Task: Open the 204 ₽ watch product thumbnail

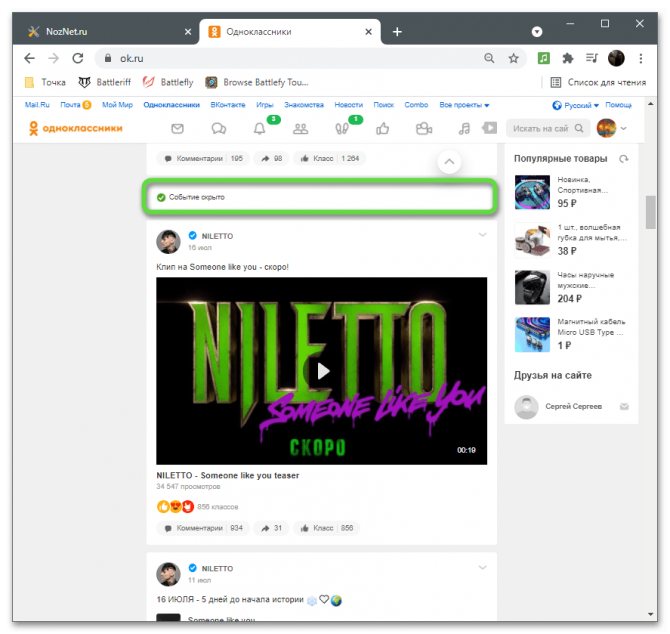Action: [x=532, y=287]
